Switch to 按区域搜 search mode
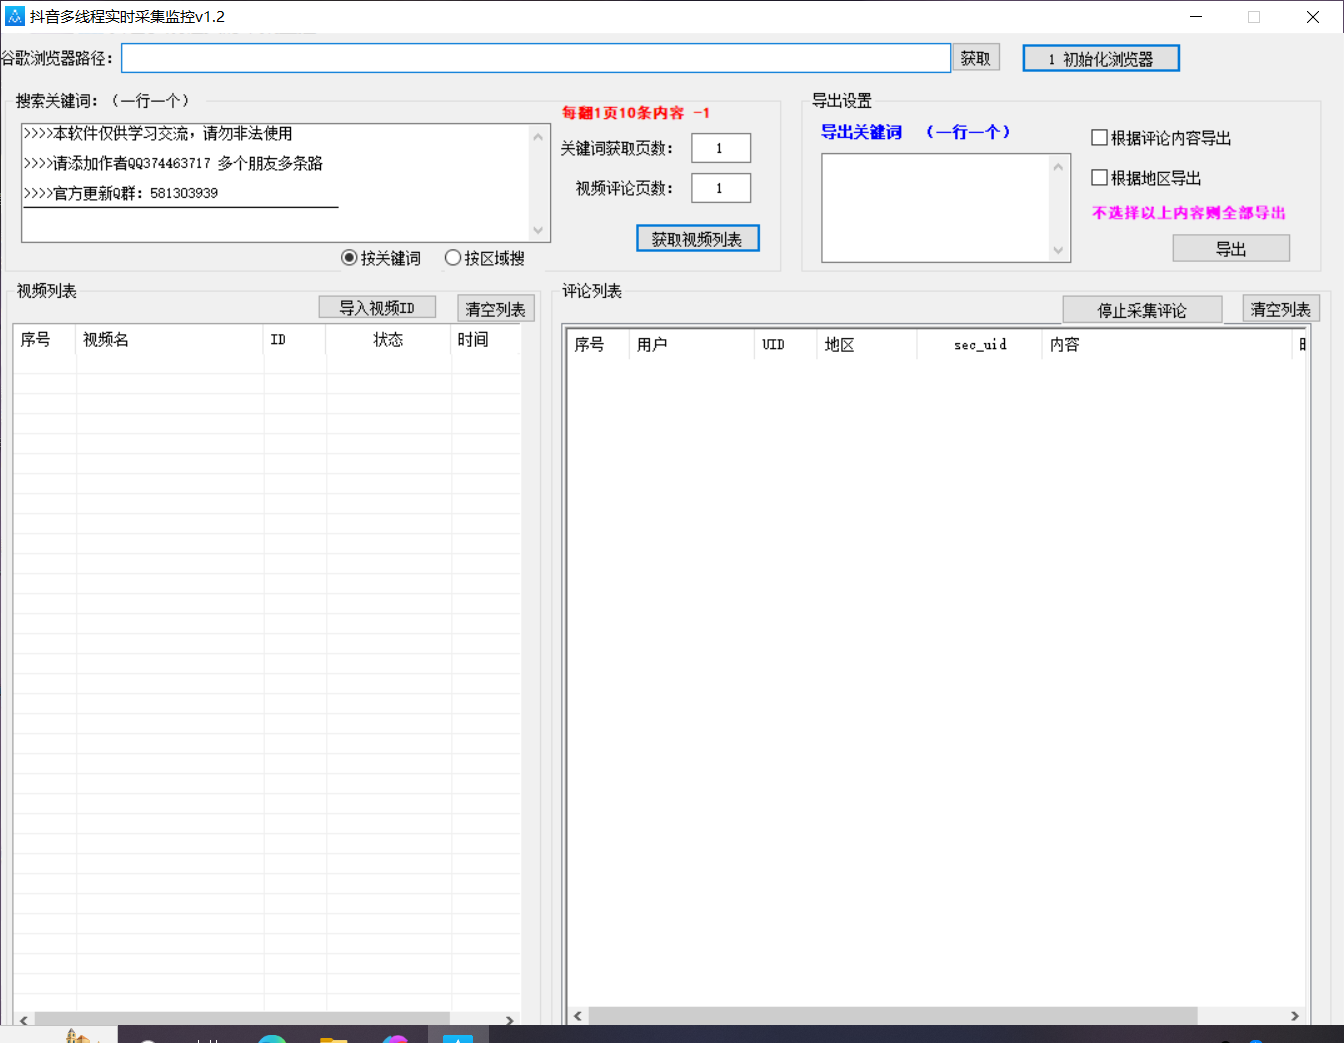 pos(453,257)
